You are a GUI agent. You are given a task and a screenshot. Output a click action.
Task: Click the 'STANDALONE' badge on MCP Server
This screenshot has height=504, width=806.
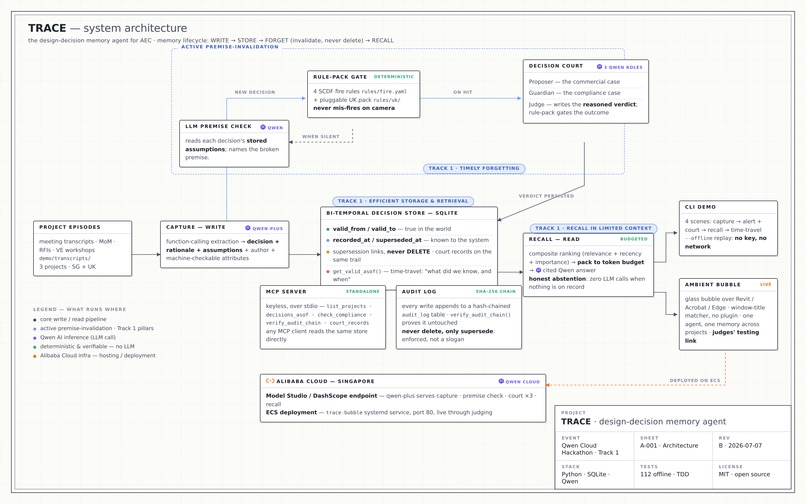[x=362, y=292]
